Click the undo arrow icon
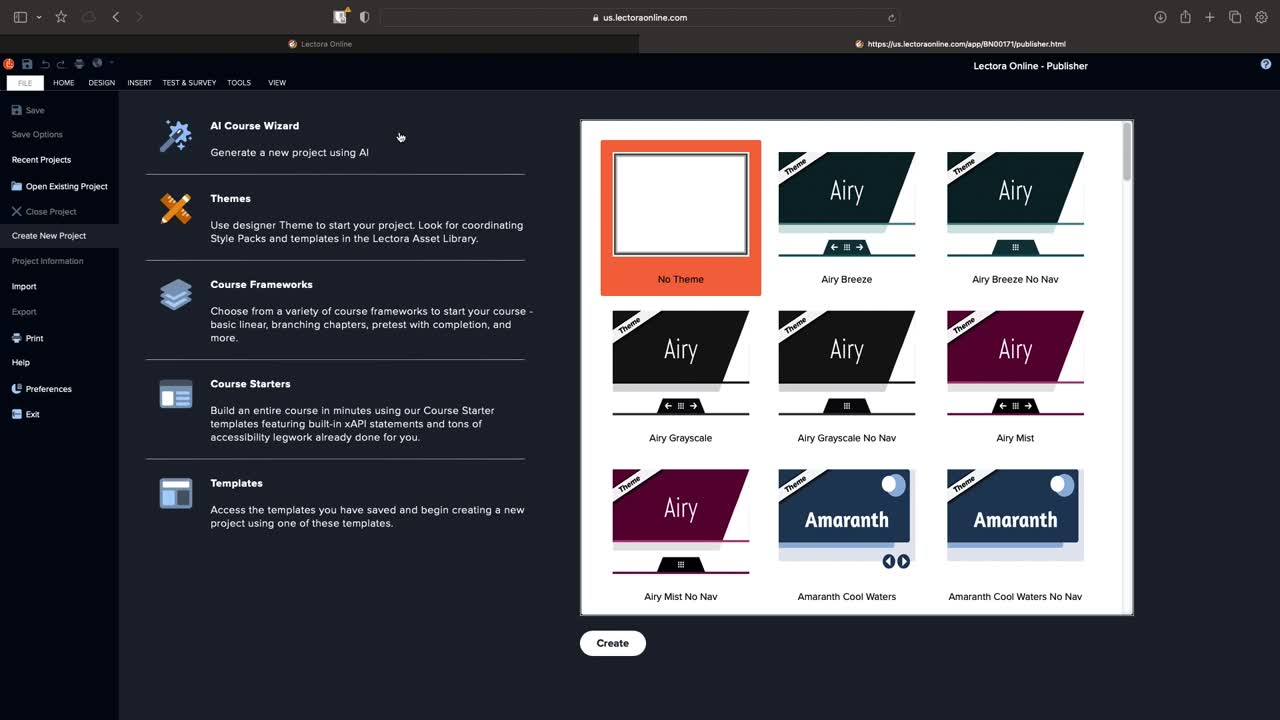1280x720 pixels. [45, 64]
